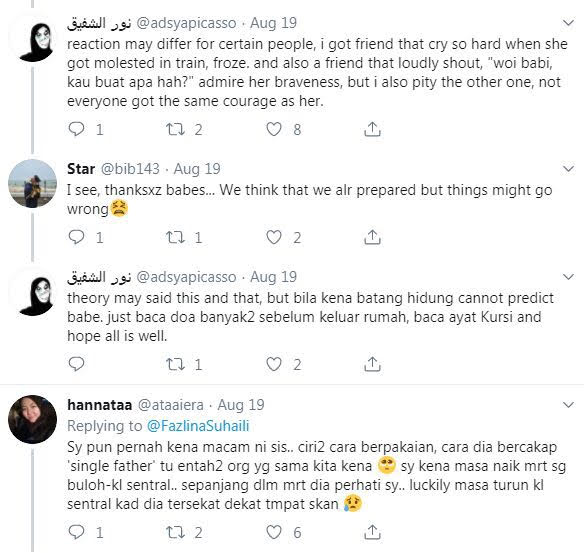Reply to the first adsyapicasso tweet
The image size is (584, 553).
(x=77, y=129)
